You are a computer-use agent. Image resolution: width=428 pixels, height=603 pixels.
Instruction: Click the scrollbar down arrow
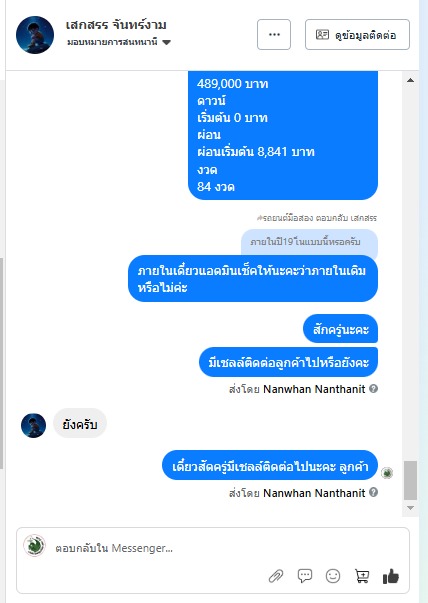point(410,508)
